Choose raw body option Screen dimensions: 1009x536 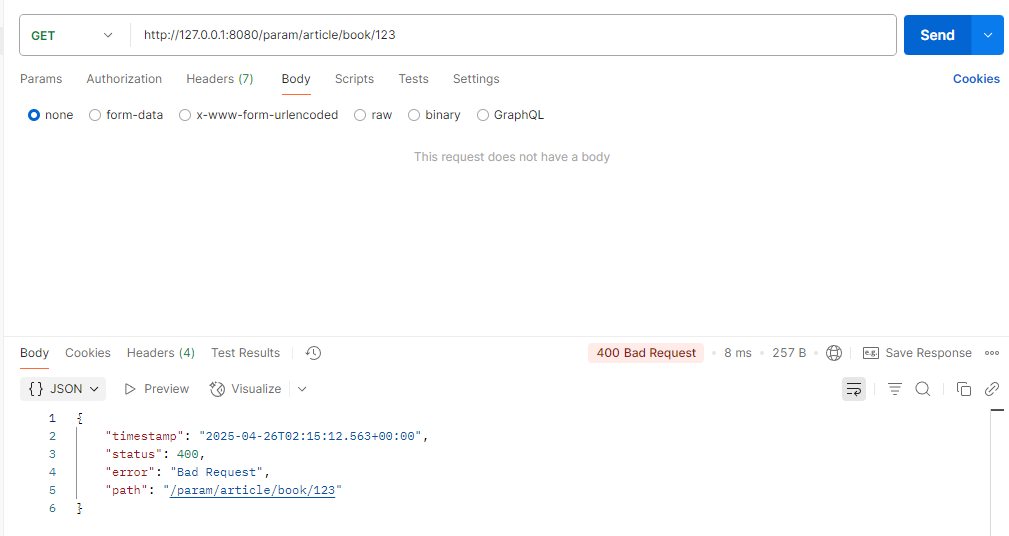coord(361,115)
